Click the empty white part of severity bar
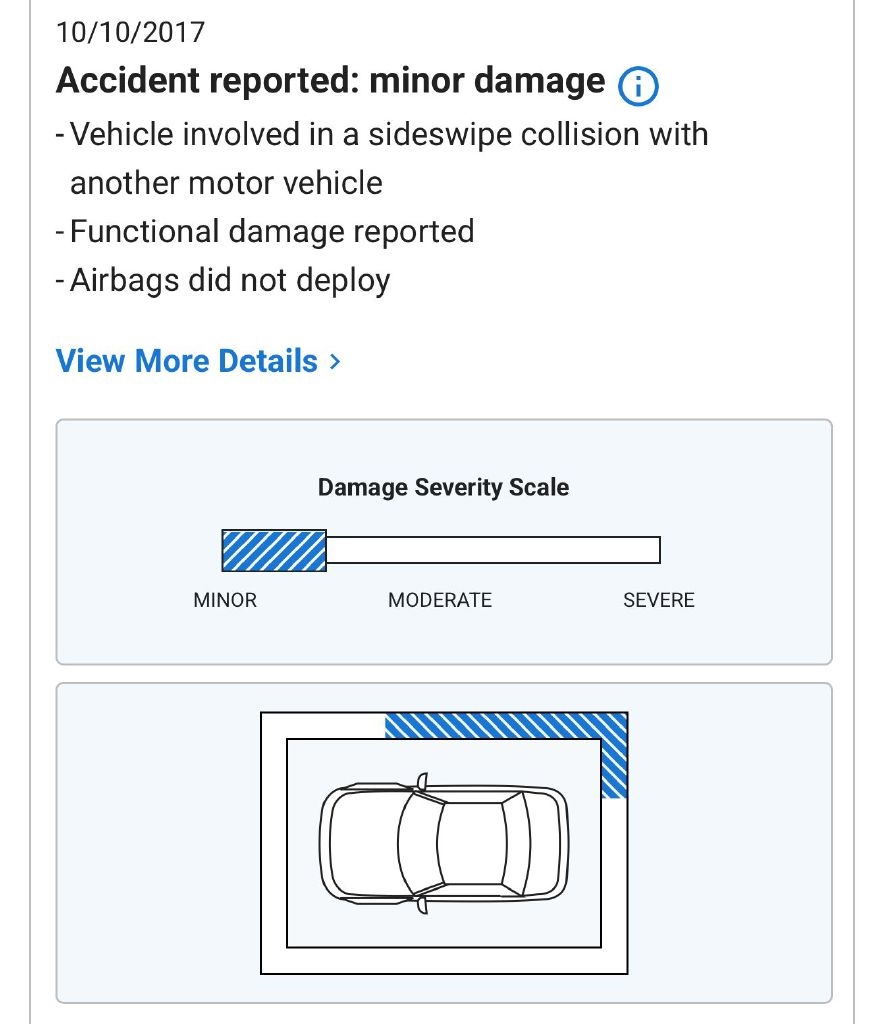The image size is (891, 1024). point(492,550)
